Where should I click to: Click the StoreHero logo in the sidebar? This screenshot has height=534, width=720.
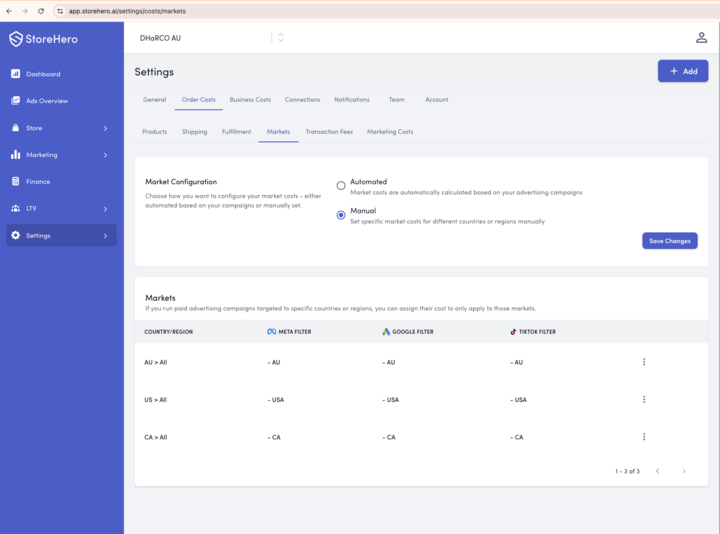pos(43,39)
